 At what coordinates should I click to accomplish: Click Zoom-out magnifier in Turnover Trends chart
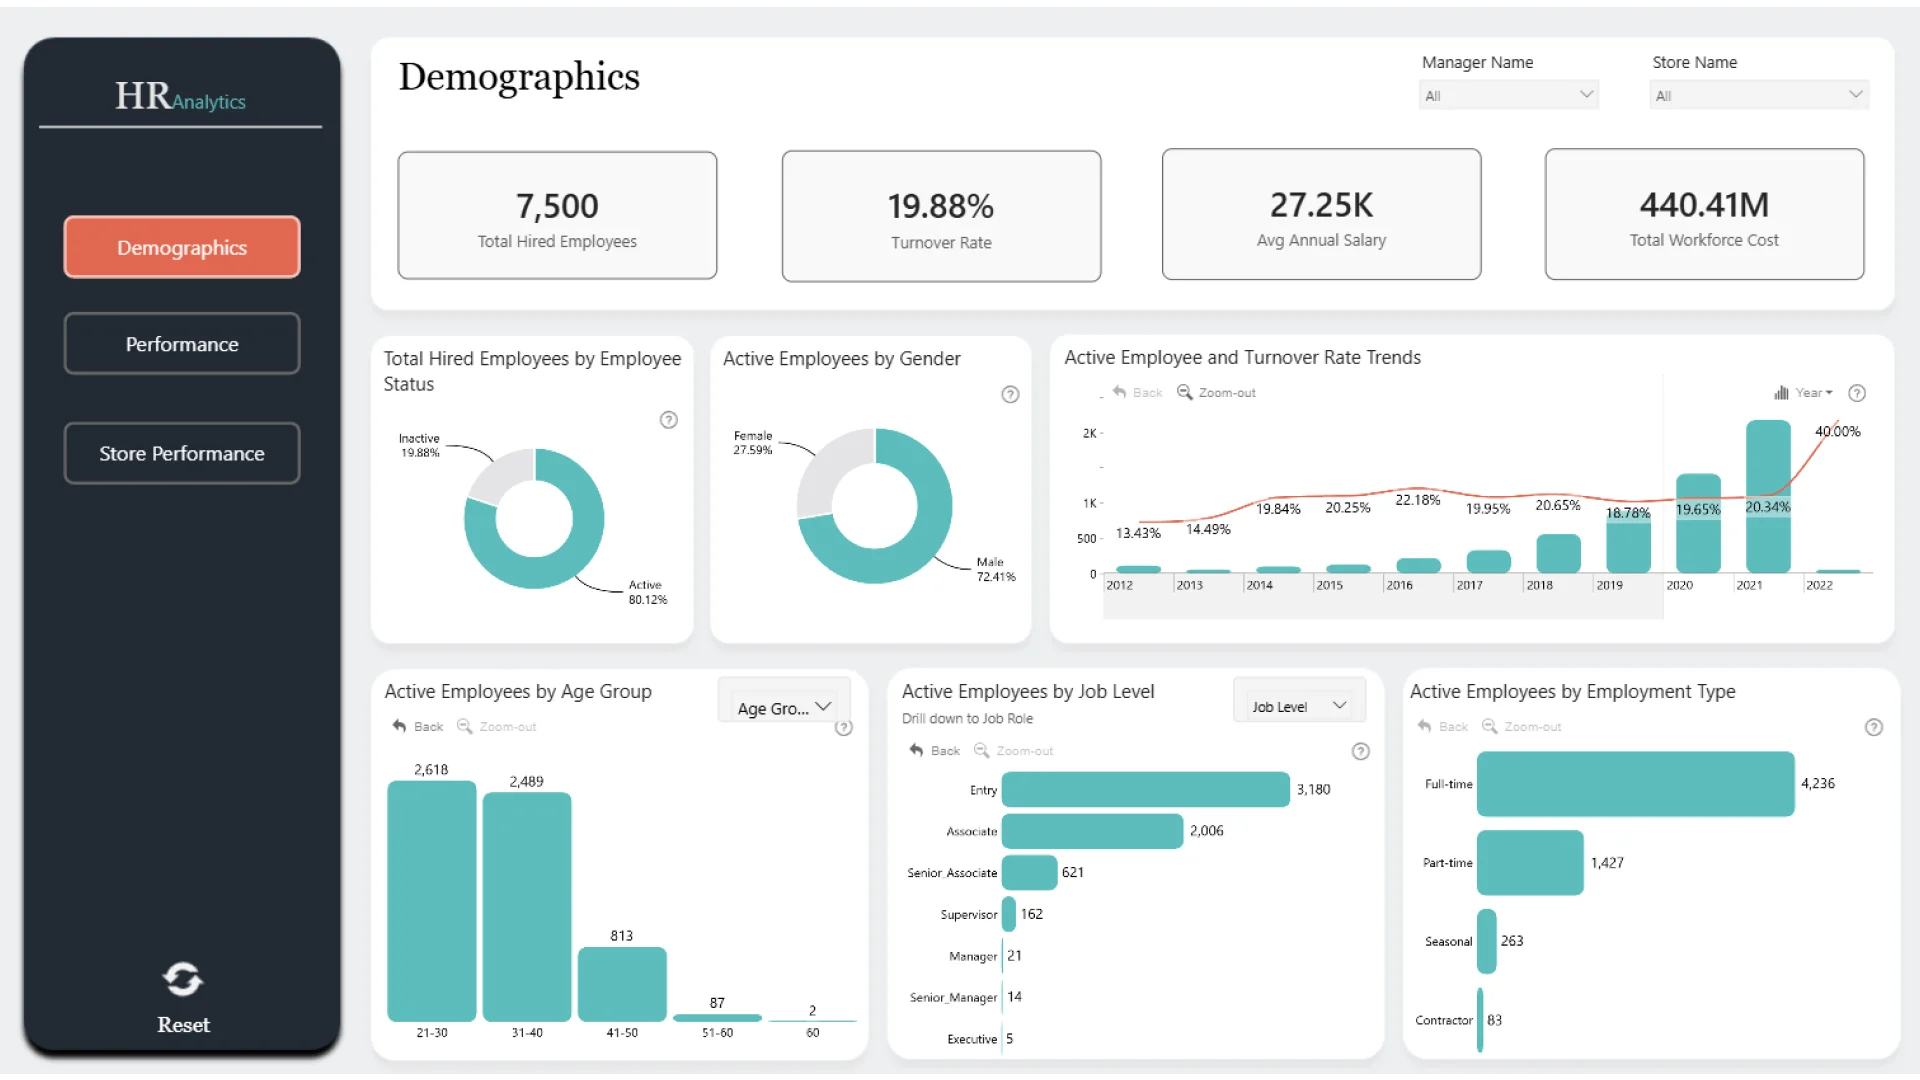(1185, 392)
